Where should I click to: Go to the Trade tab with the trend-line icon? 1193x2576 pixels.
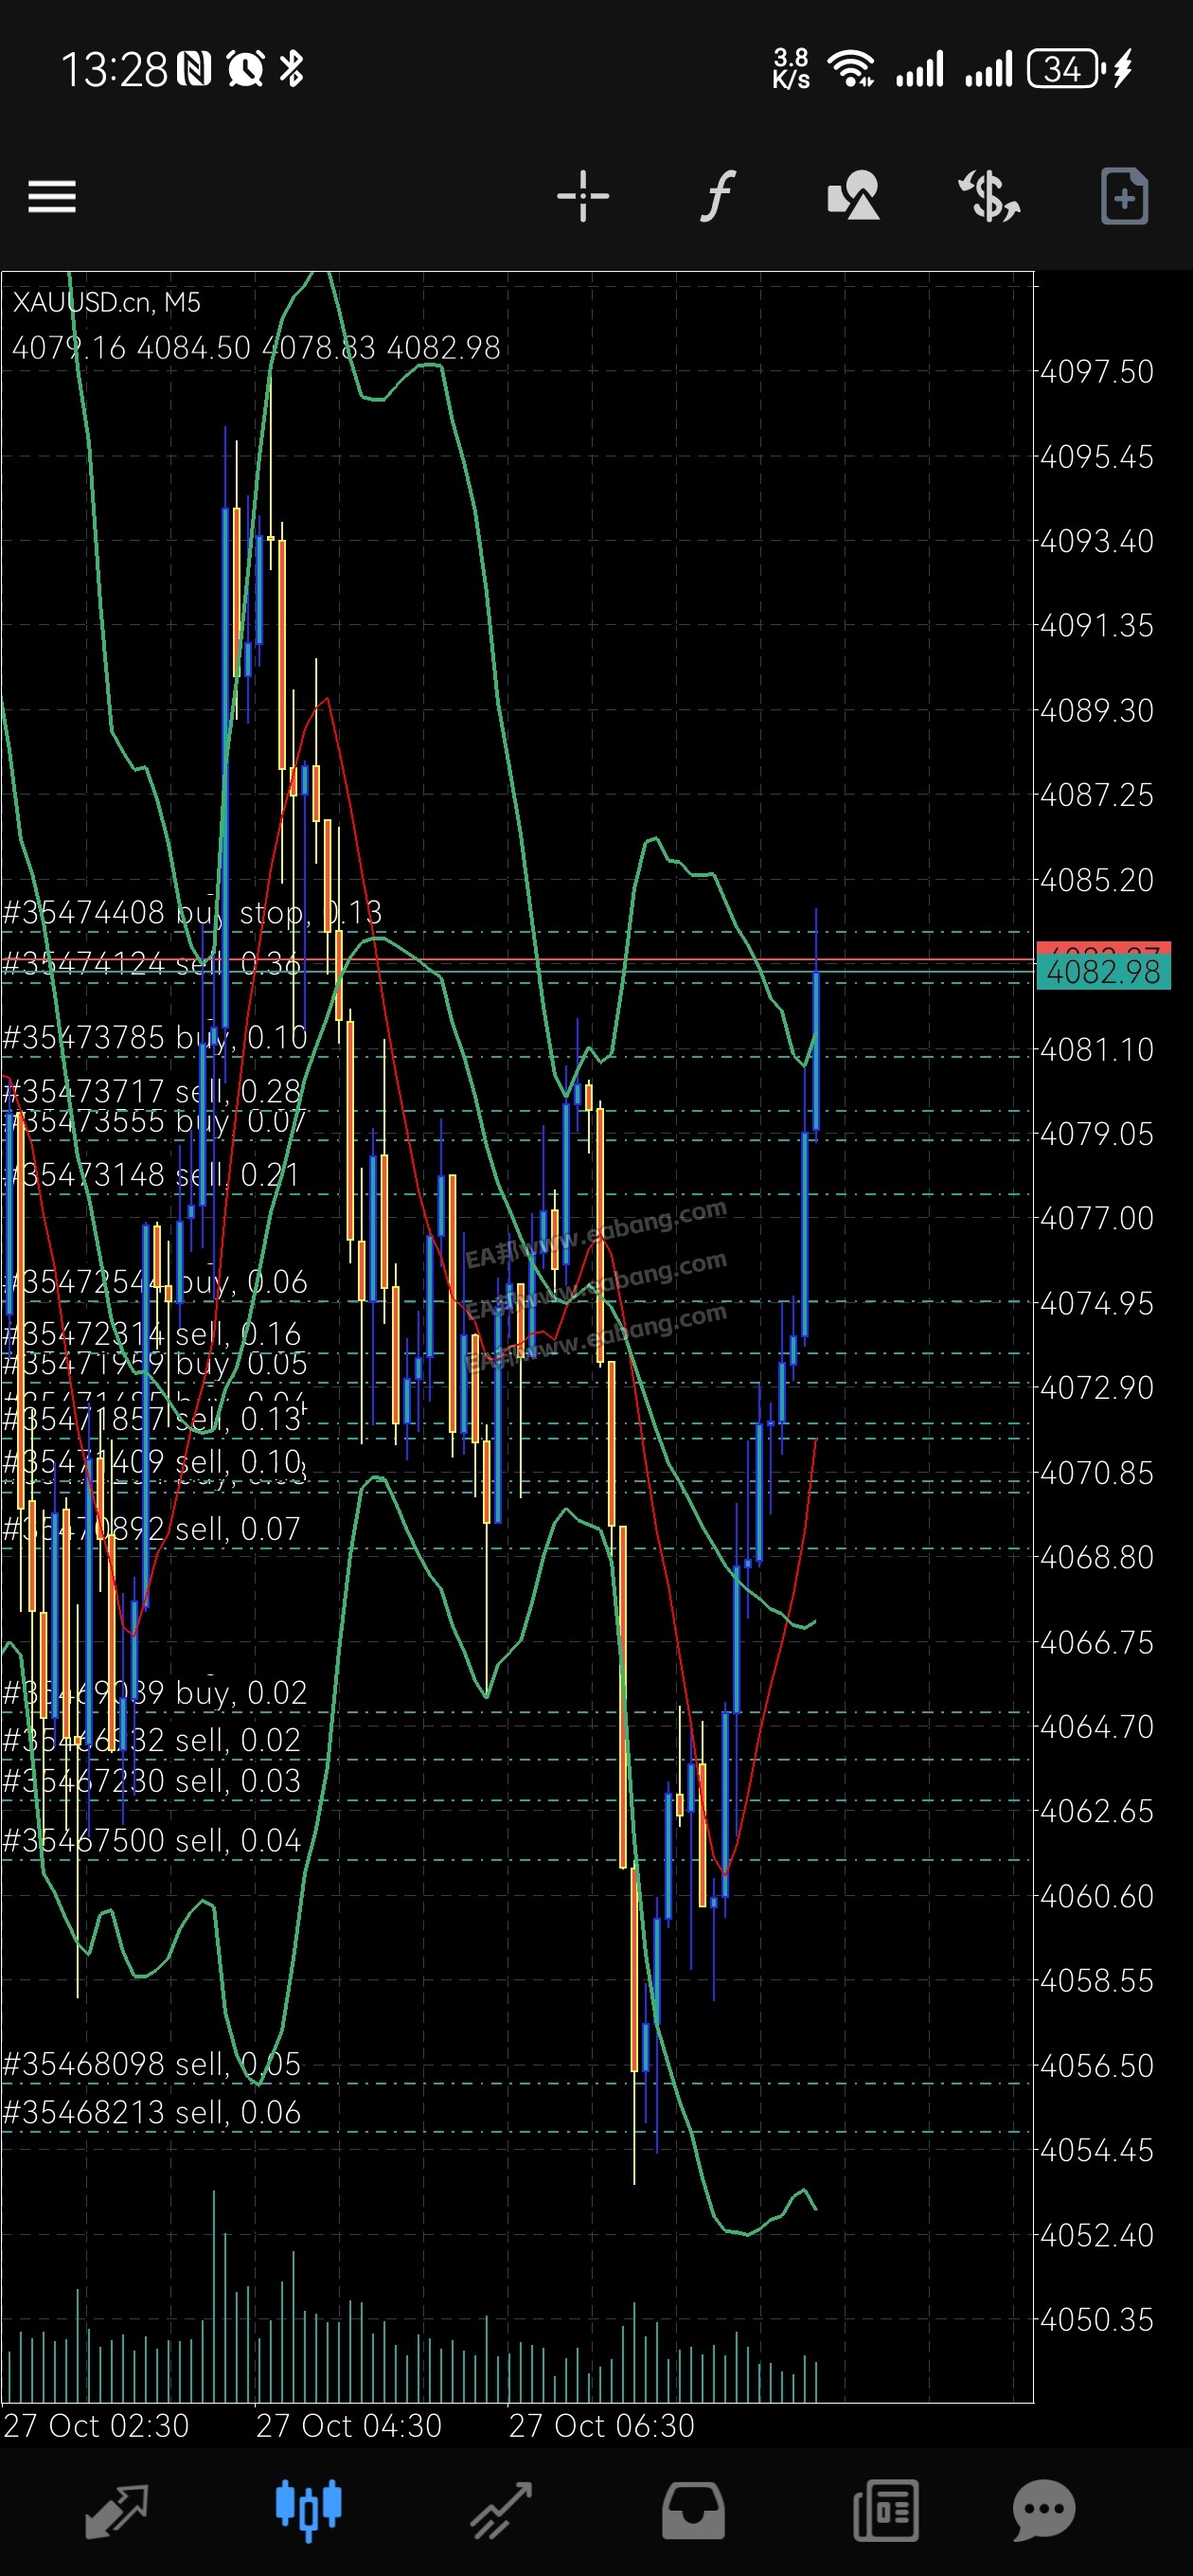[x=501, y=2511]
